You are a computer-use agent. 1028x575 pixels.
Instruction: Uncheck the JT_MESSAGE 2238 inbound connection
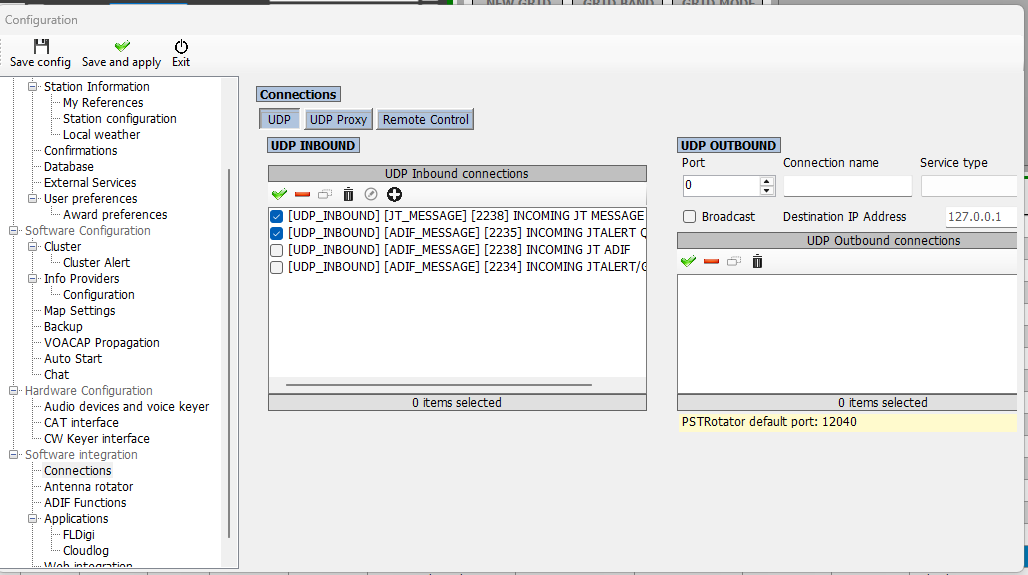tap(277, 216)
